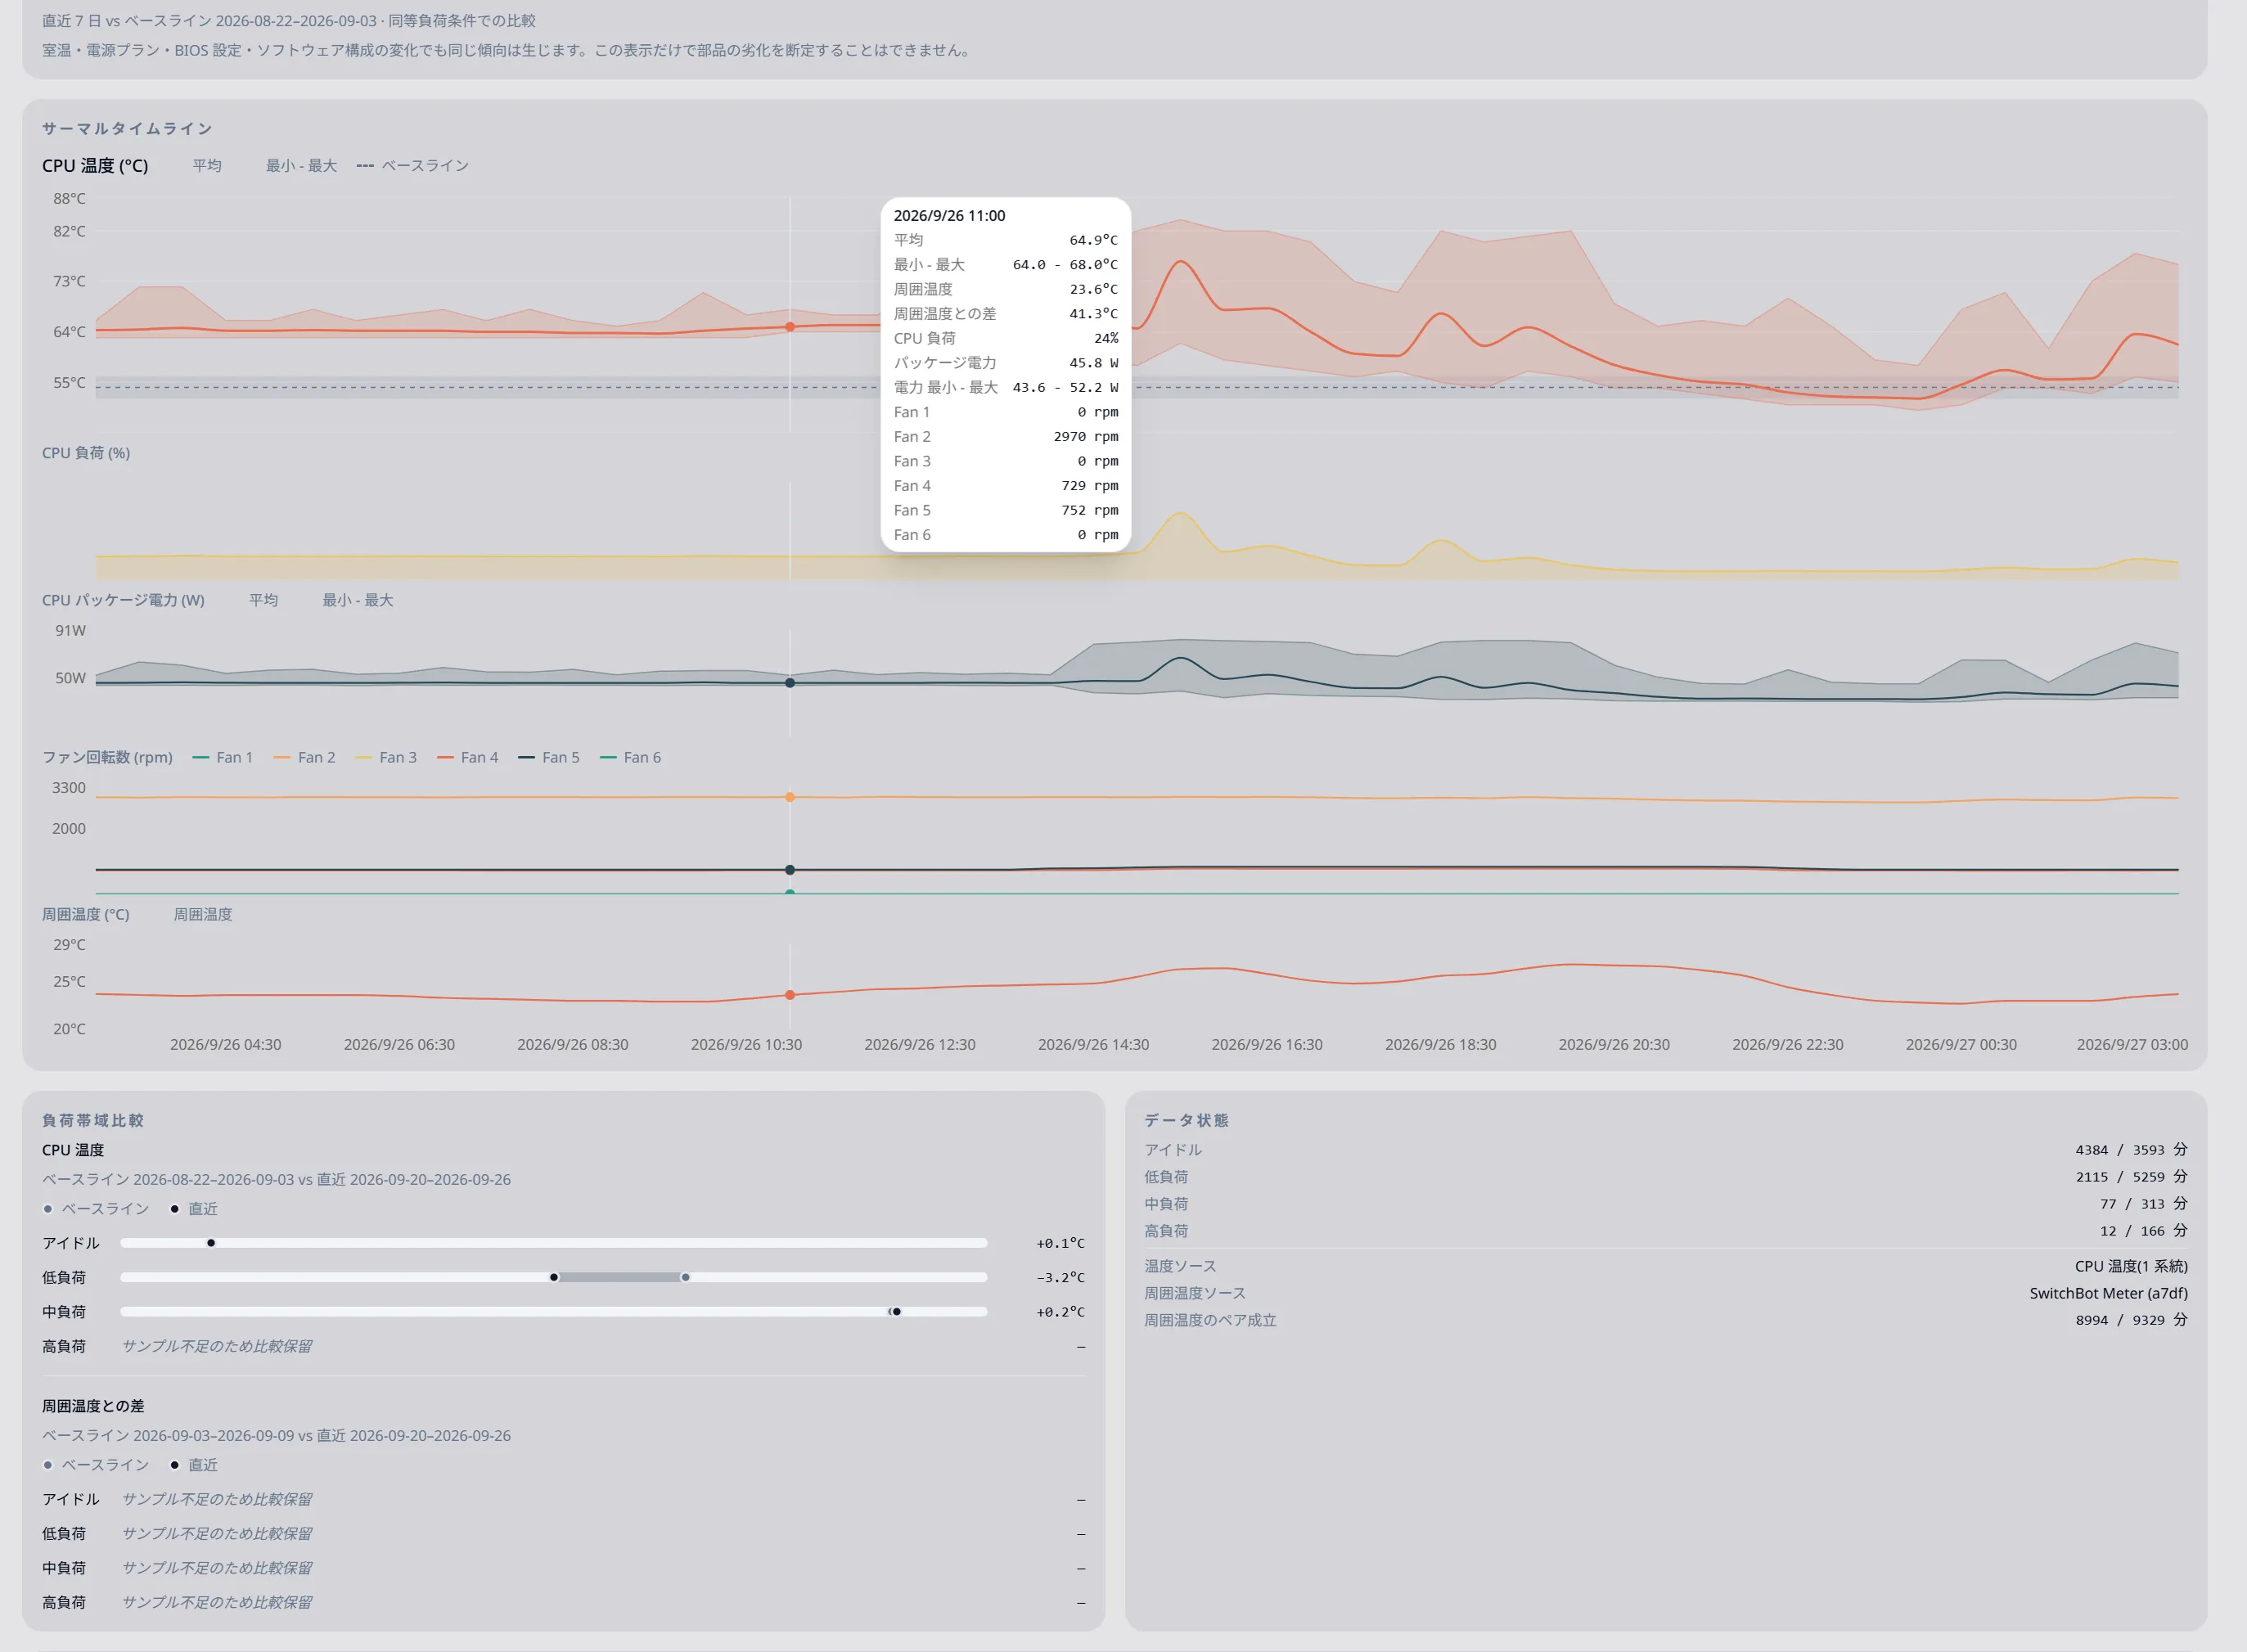The width and height of the screenshot is (2247, 1652).
Task: Click the 8994 / 9329 分 pairing value
Action: pyautogui.click(x=2130, y=1320)
